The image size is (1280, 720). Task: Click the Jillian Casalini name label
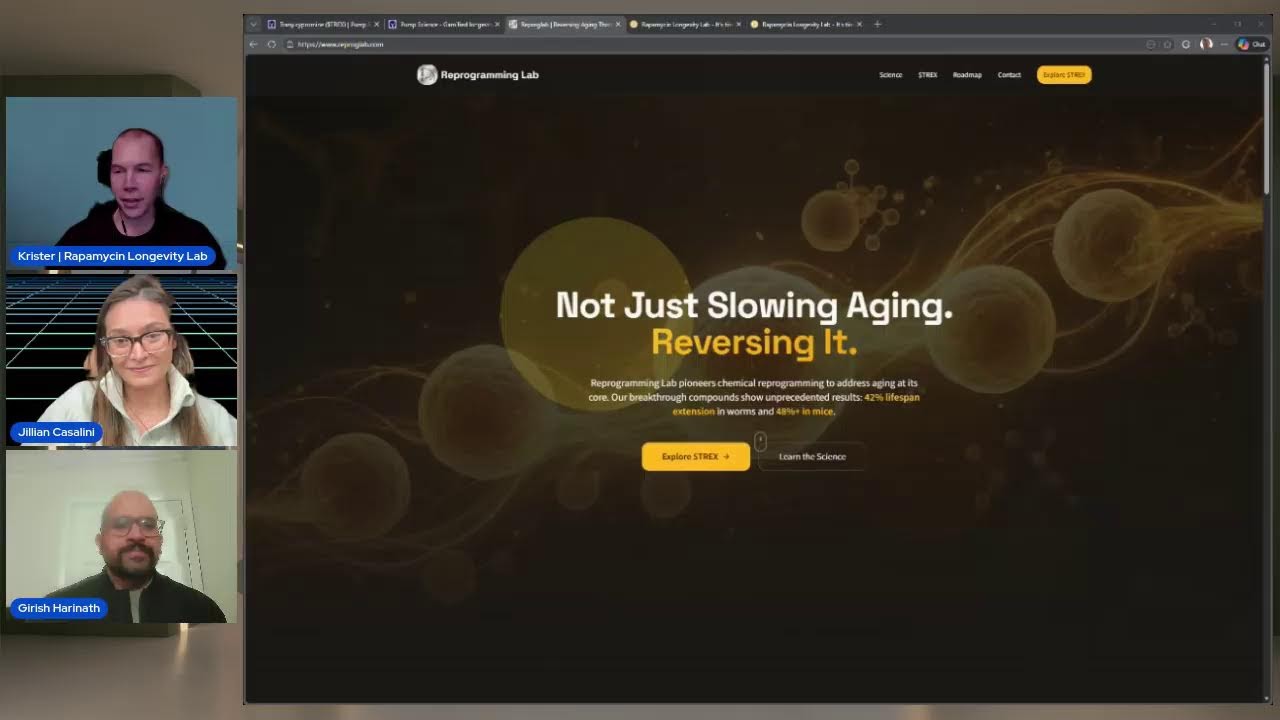pyautogui.click(x=56, y=432)
